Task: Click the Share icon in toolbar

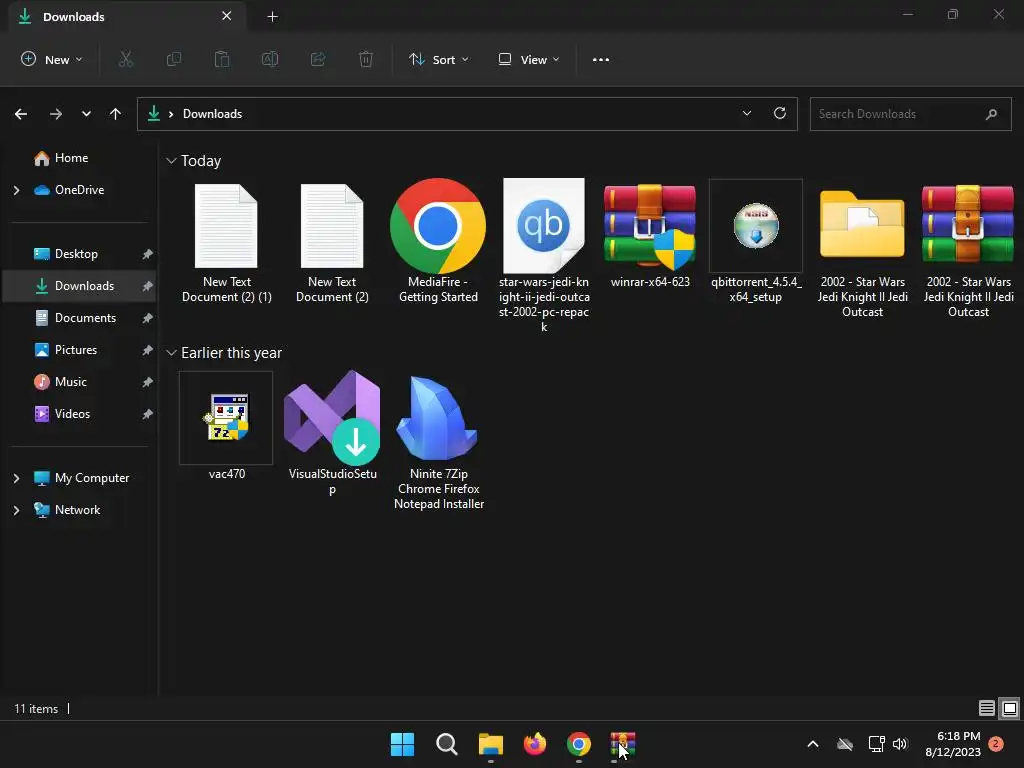Action: tap(318, 59)
